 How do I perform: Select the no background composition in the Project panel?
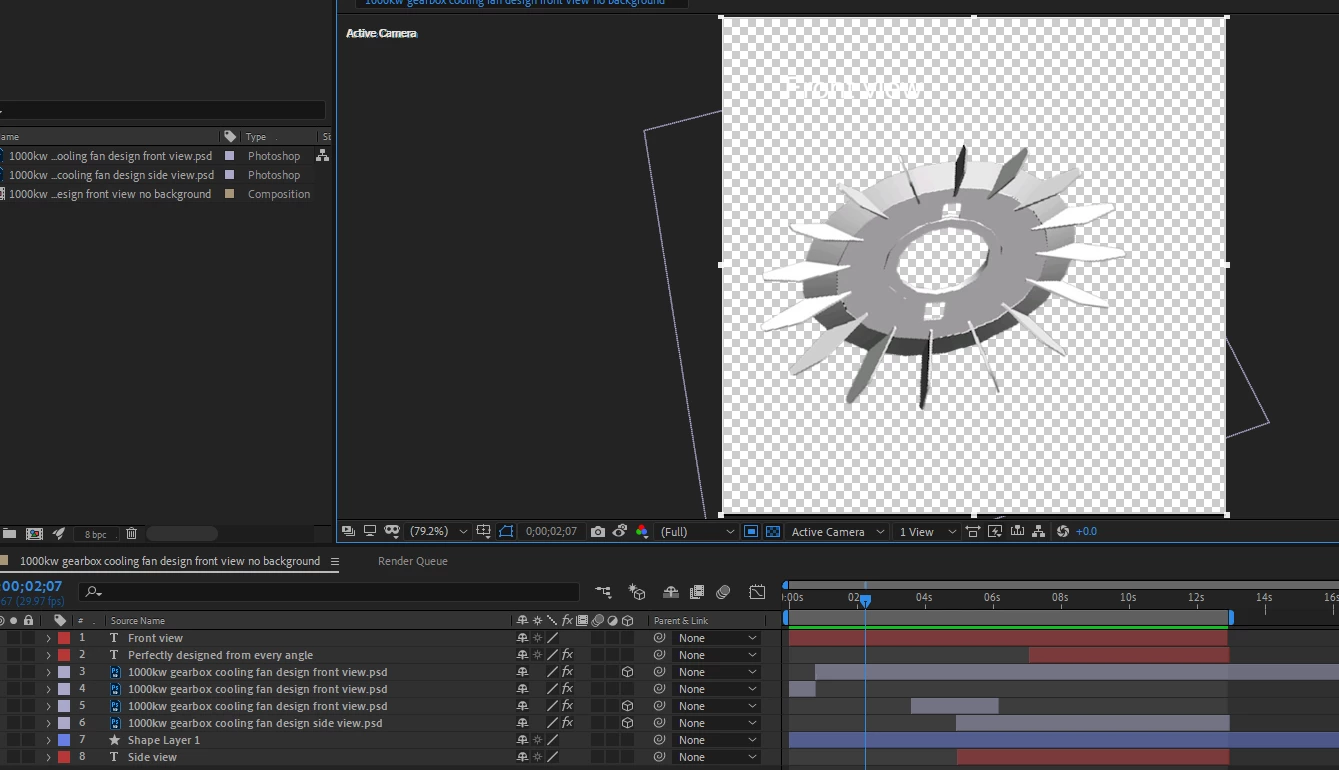point(110,194)
